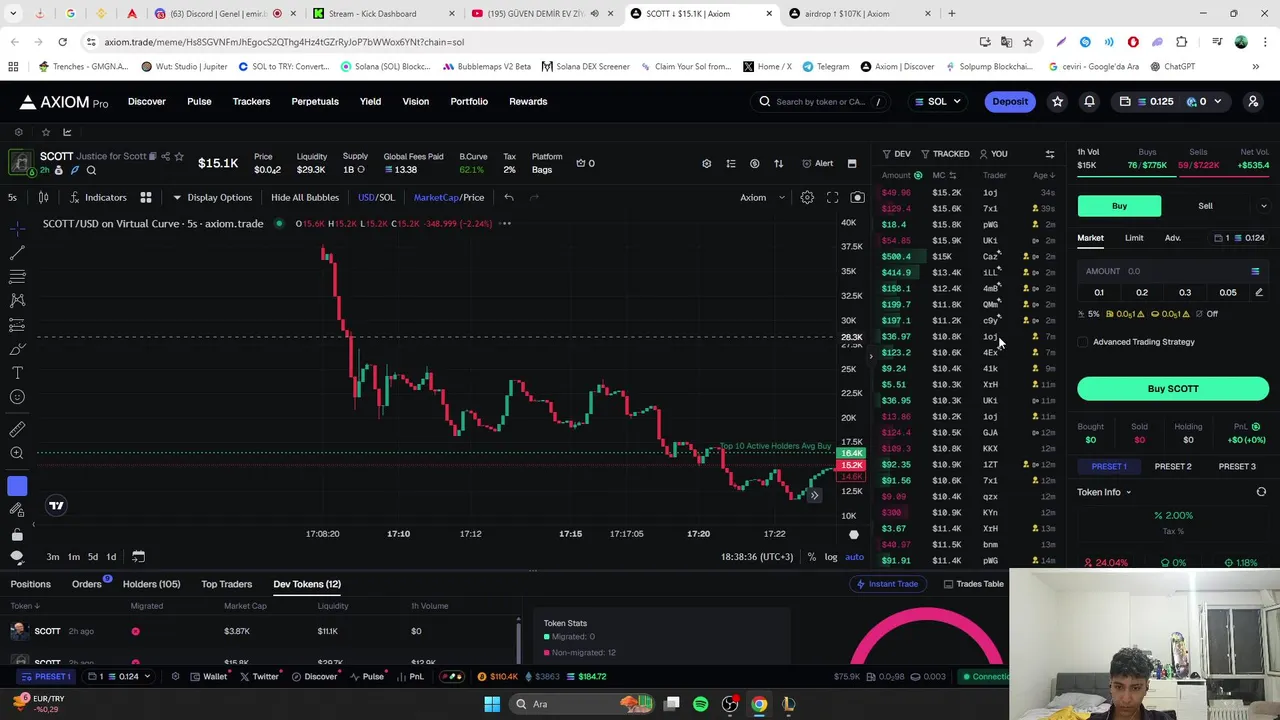Open the Axiom chart source dropdown

click(x=762, y=197)
